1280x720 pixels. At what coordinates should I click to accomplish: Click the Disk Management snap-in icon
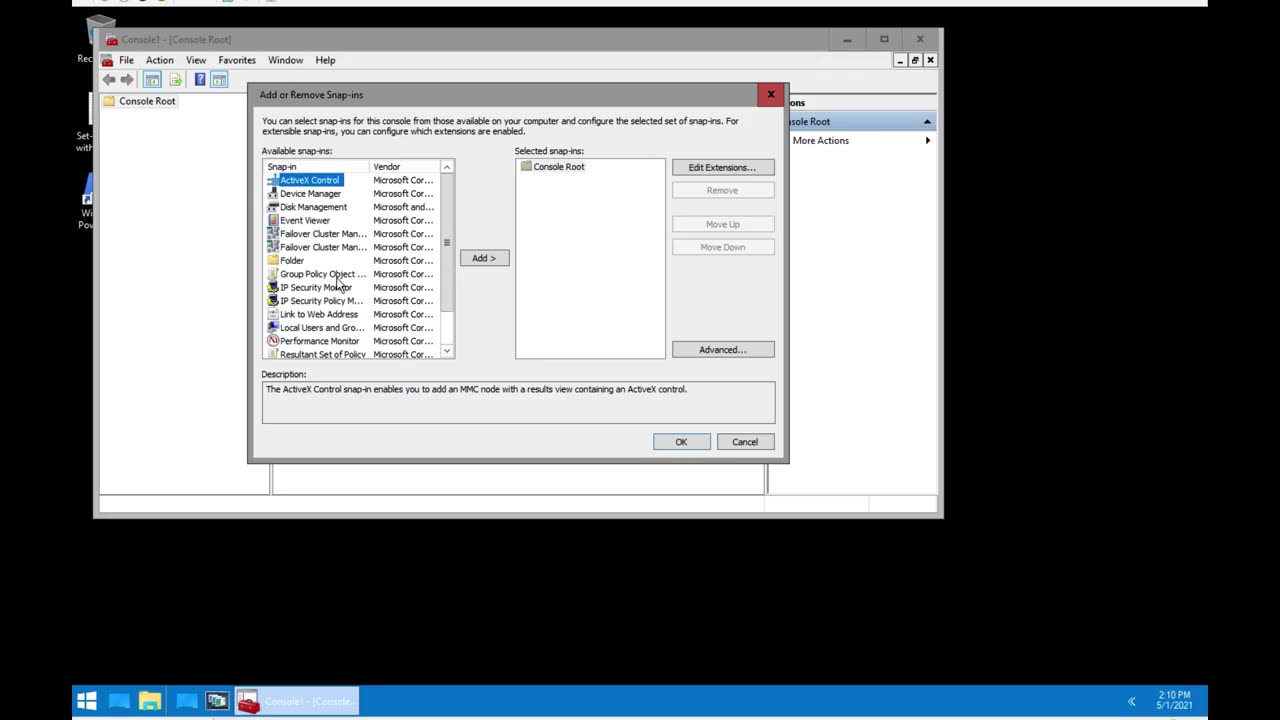coord(273,207)
